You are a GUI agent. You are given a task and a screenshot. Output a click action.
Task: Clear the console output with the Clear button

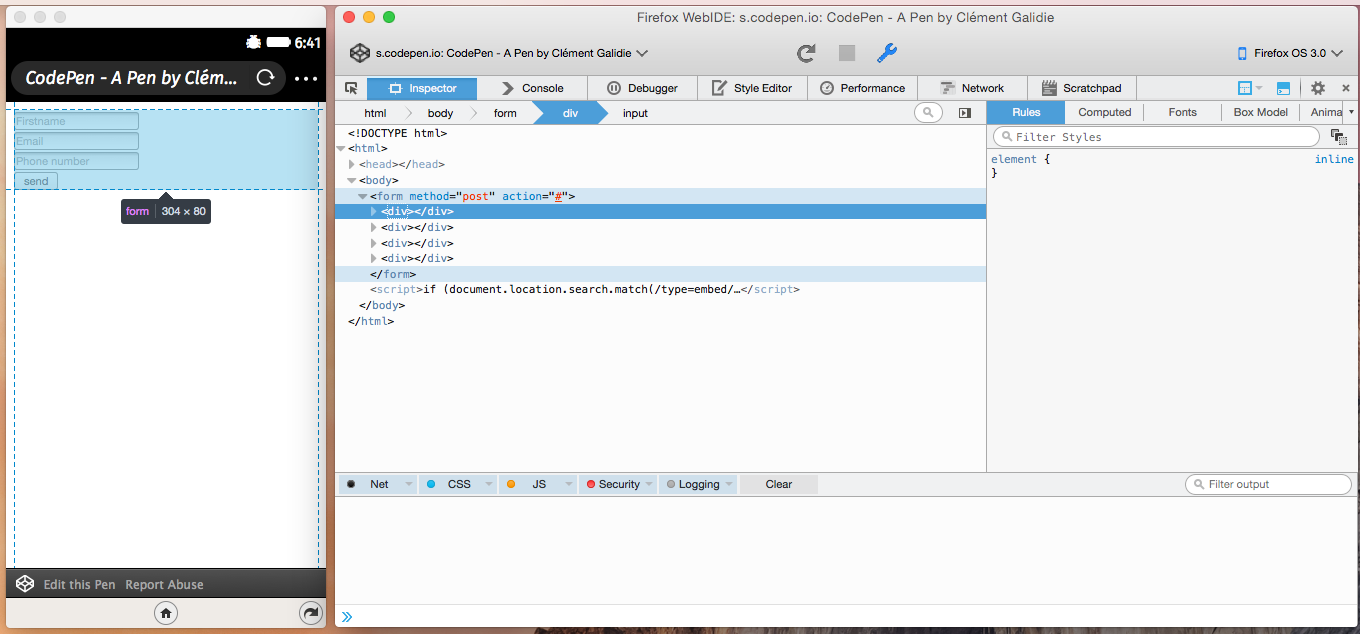[x=779, y=484]
